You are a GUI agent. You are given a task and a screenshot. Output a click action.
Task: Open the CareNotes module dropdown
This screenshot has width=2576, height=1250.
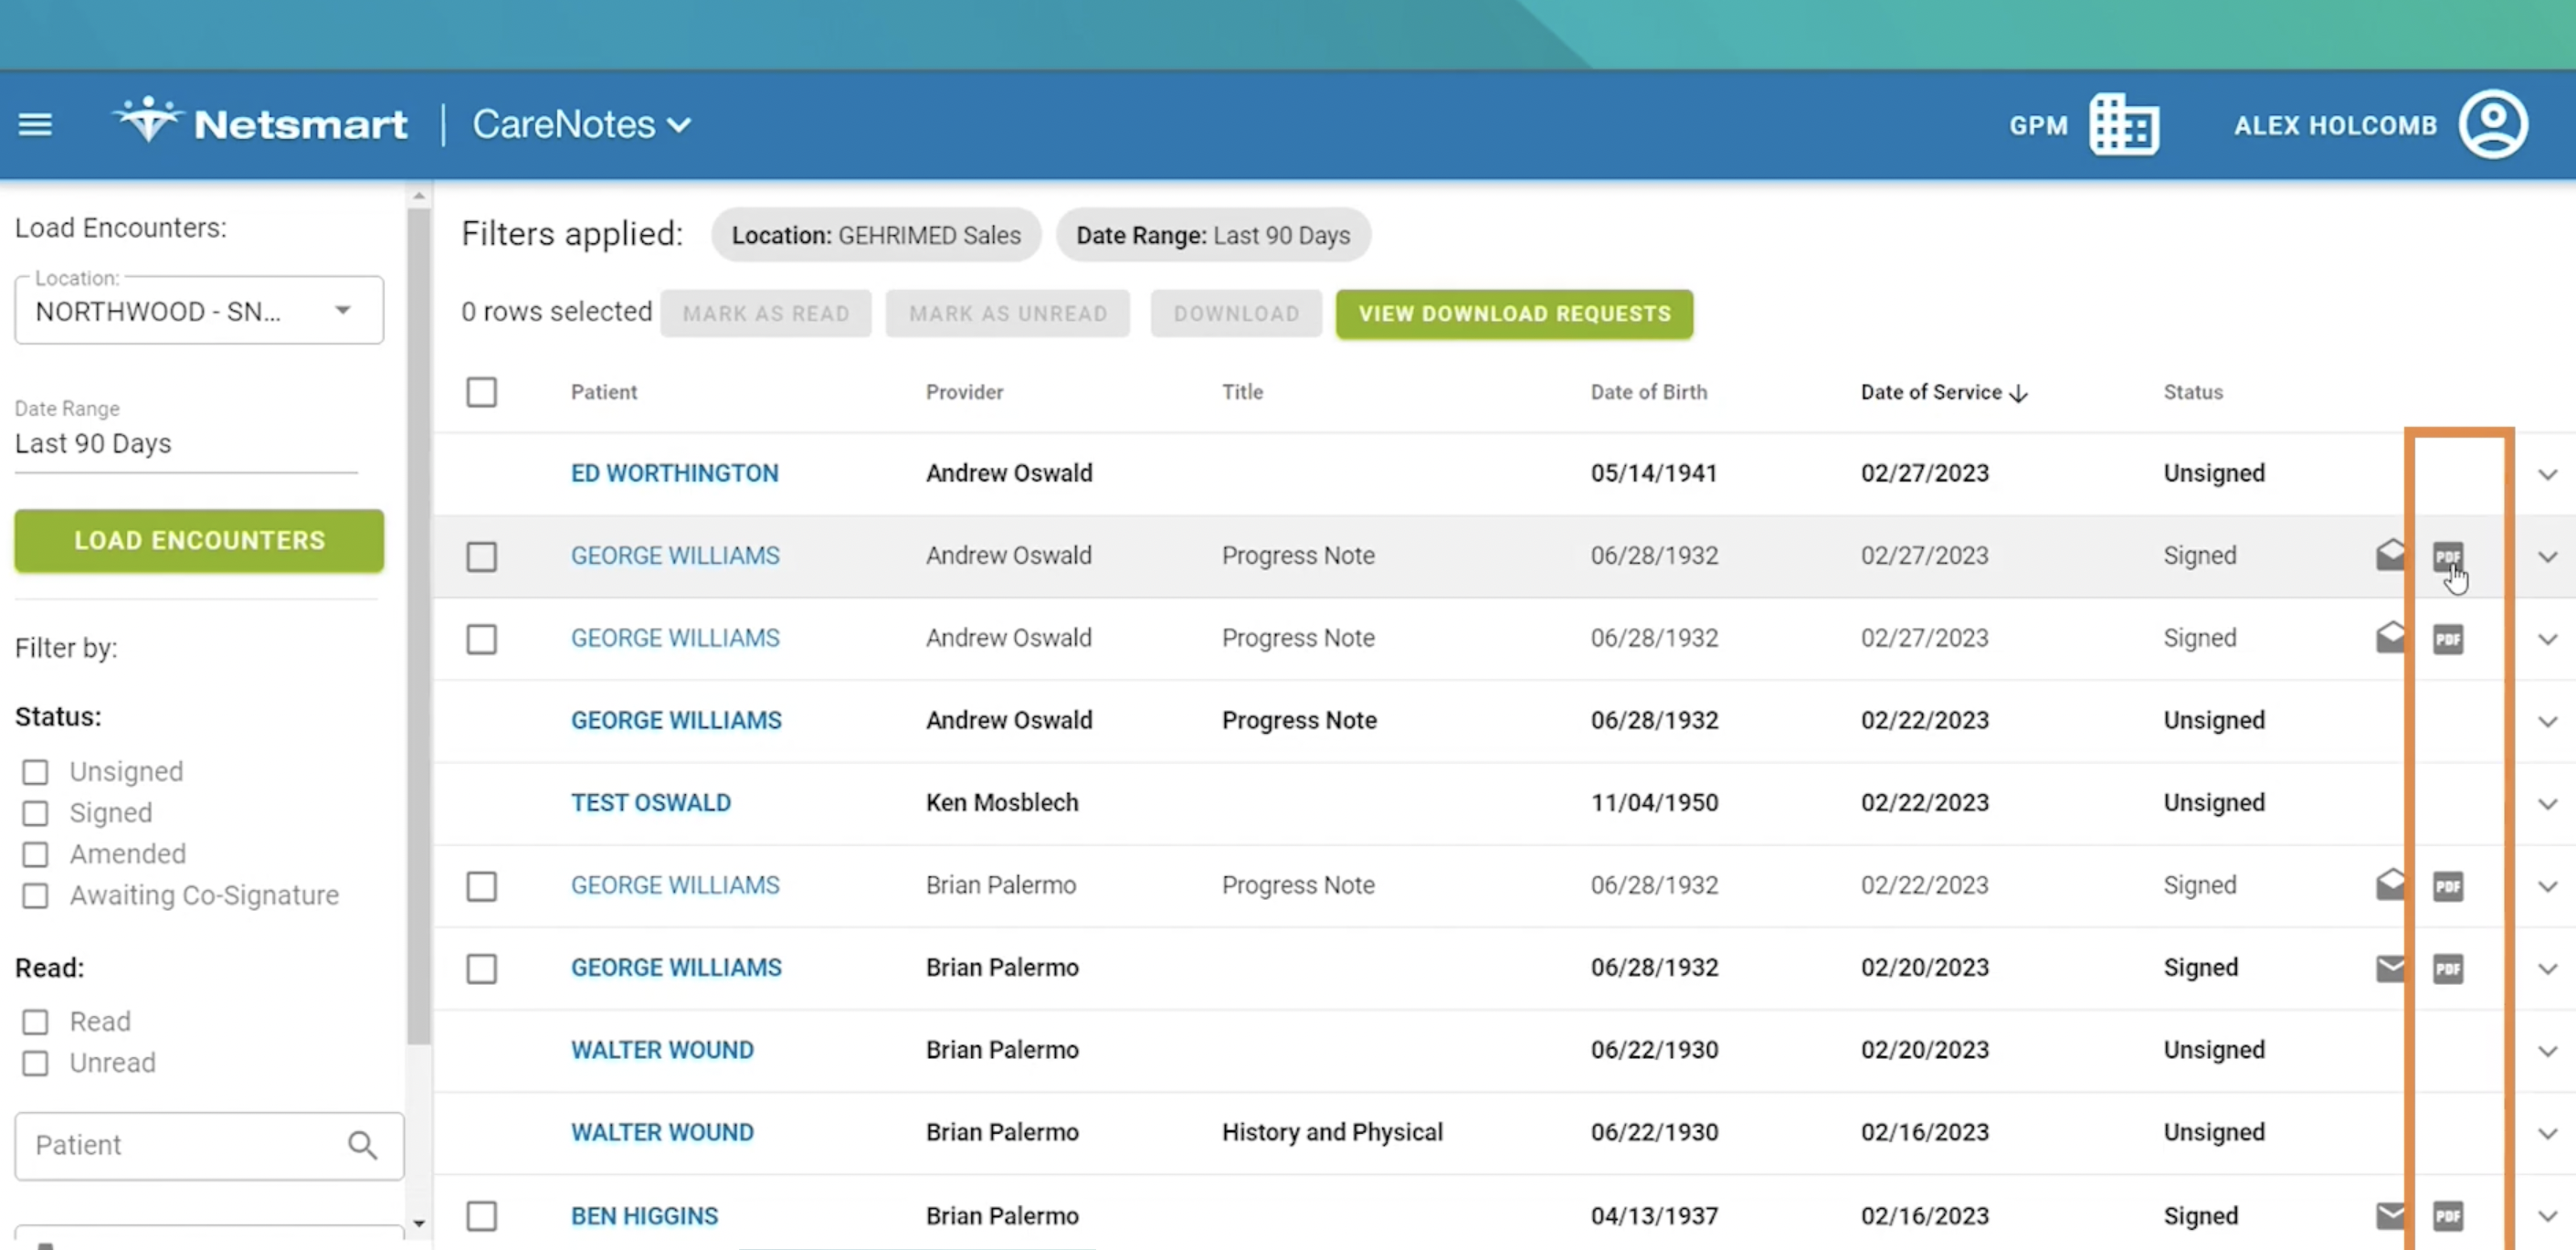click(582, 125)
